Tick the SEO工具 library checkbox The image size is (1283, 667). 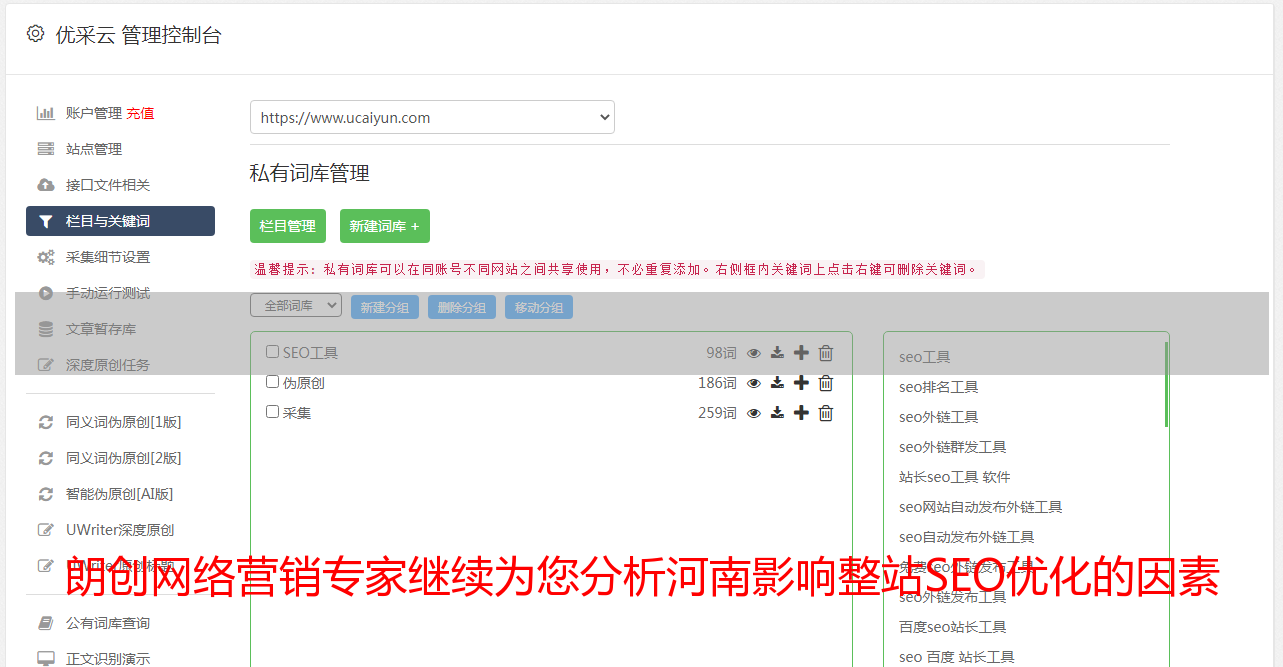point(272,352)
